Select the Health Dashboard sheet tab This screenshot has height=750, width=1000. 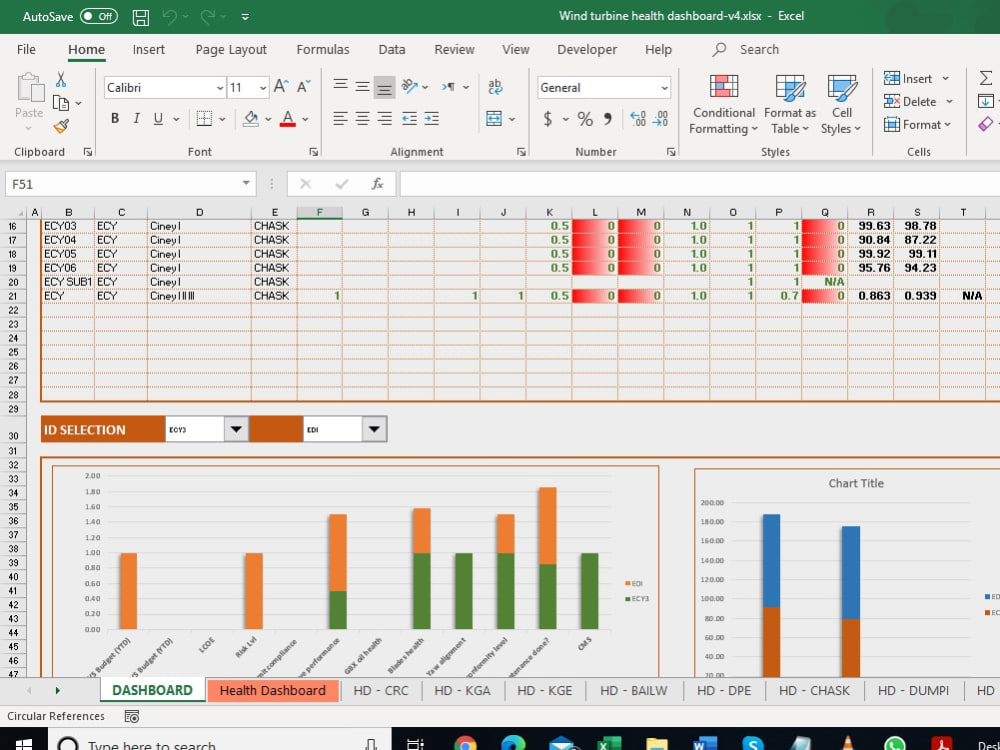pyautogui.click(x=272, y=691)
